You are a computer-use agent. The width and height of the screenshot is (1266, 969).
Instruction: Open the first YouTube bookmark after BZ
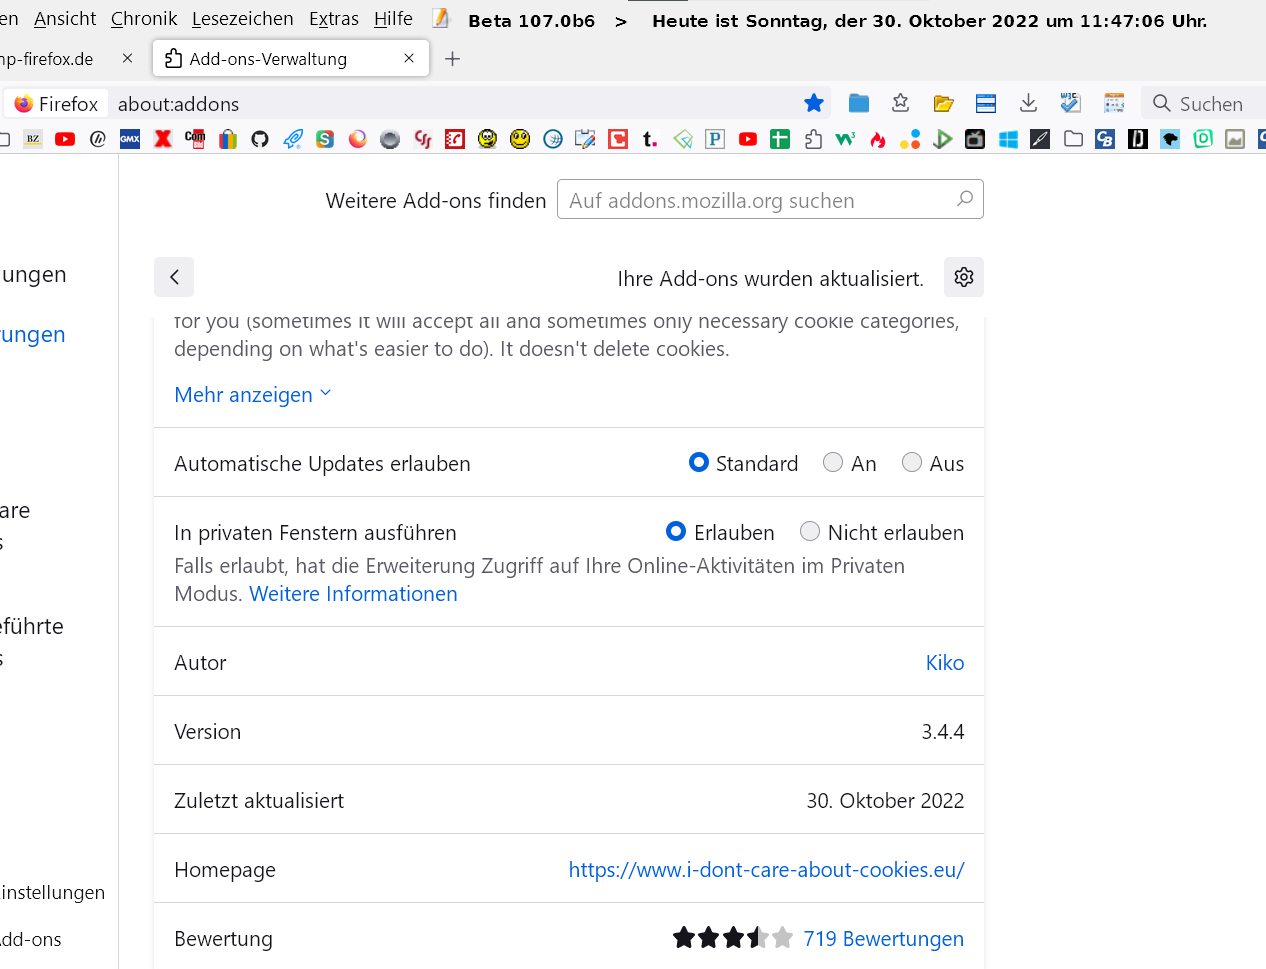(65, 139)
